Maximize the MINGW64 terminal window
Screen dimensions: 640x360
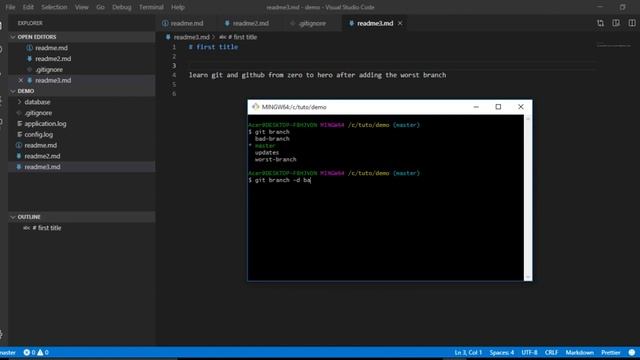click(498, 107)
